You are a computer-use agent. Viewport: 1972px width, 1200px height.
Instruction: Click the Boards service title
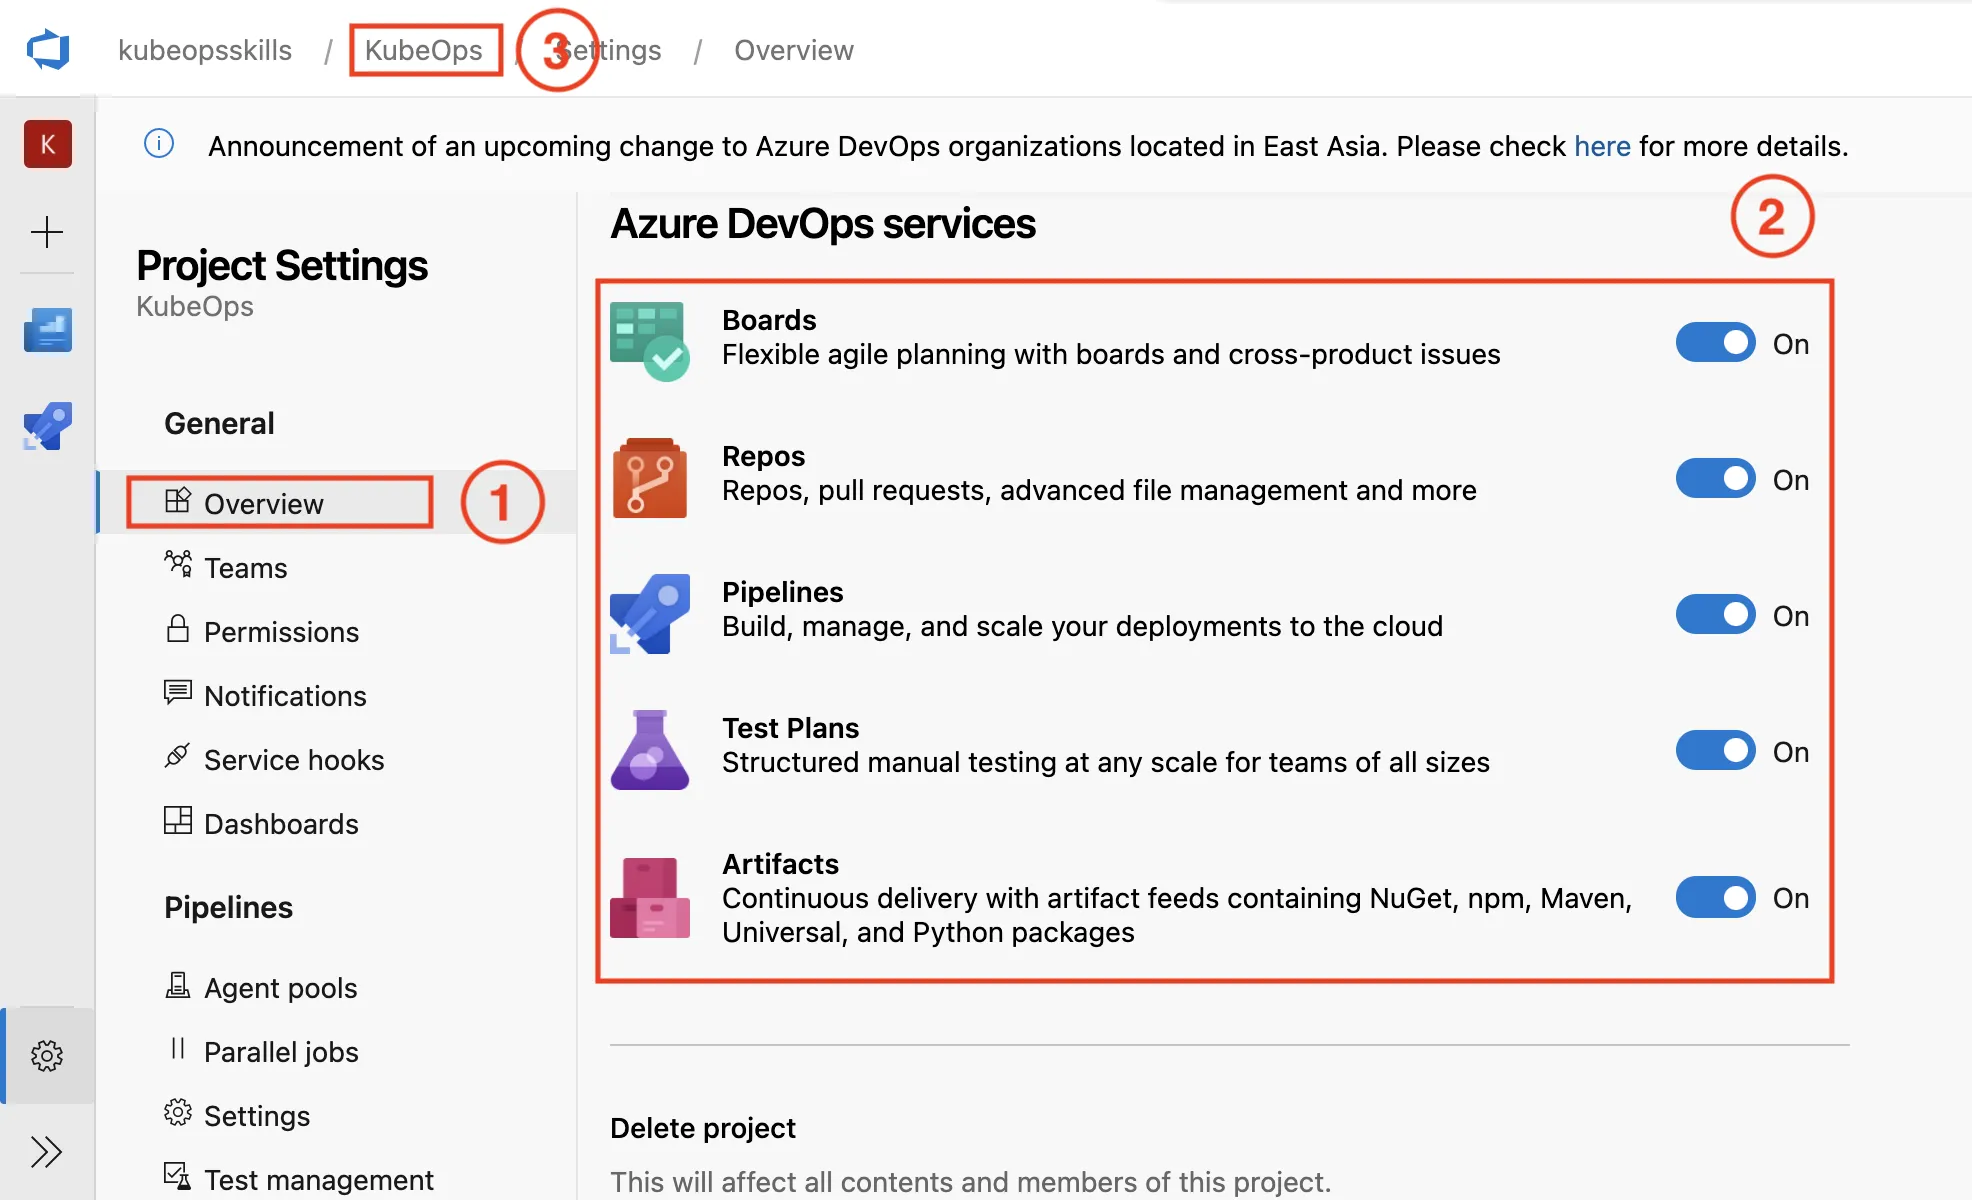click(769, 320)
